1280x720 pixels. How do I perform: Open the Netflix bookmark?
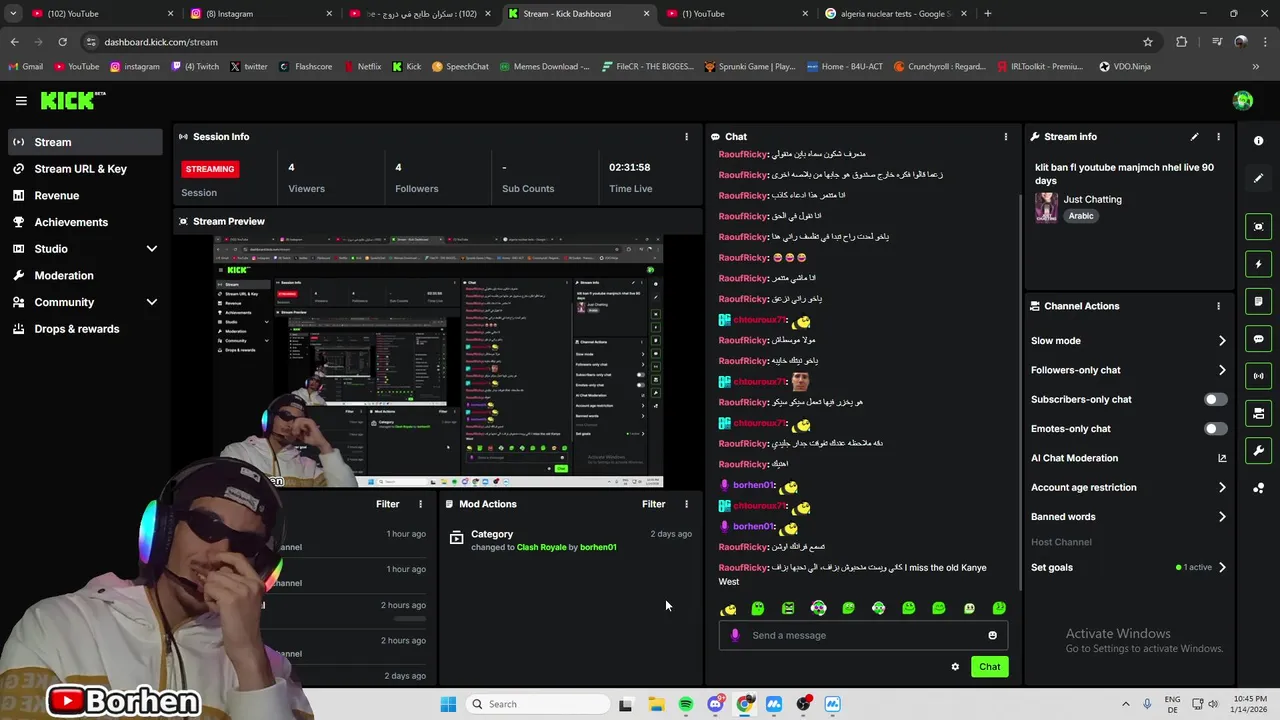(361, 67)
